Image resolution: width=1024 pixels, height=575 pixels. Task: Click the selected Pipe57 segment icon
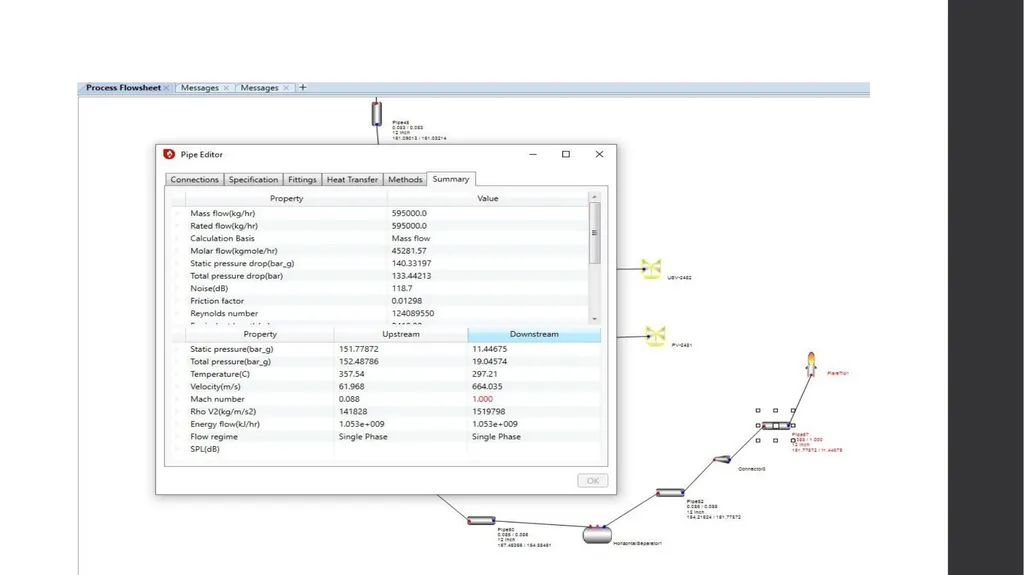(776, 425)
